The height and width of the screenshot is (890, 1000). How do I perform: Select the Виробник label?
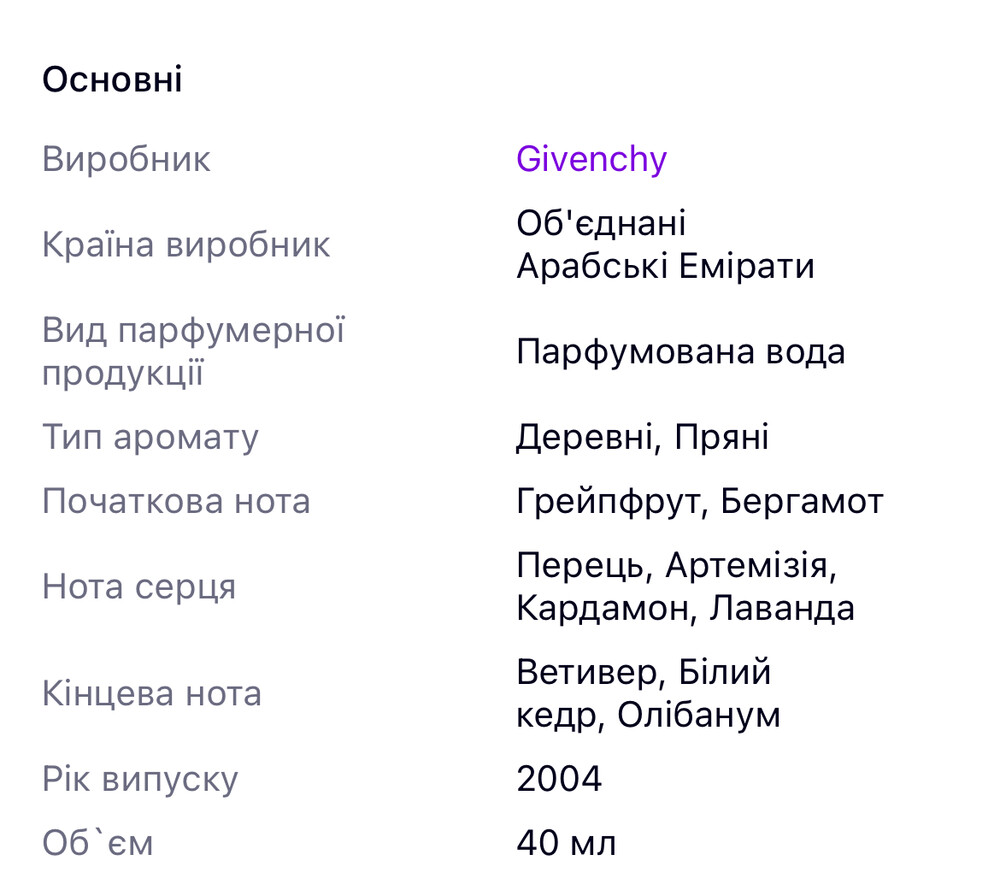pos(126,160)
